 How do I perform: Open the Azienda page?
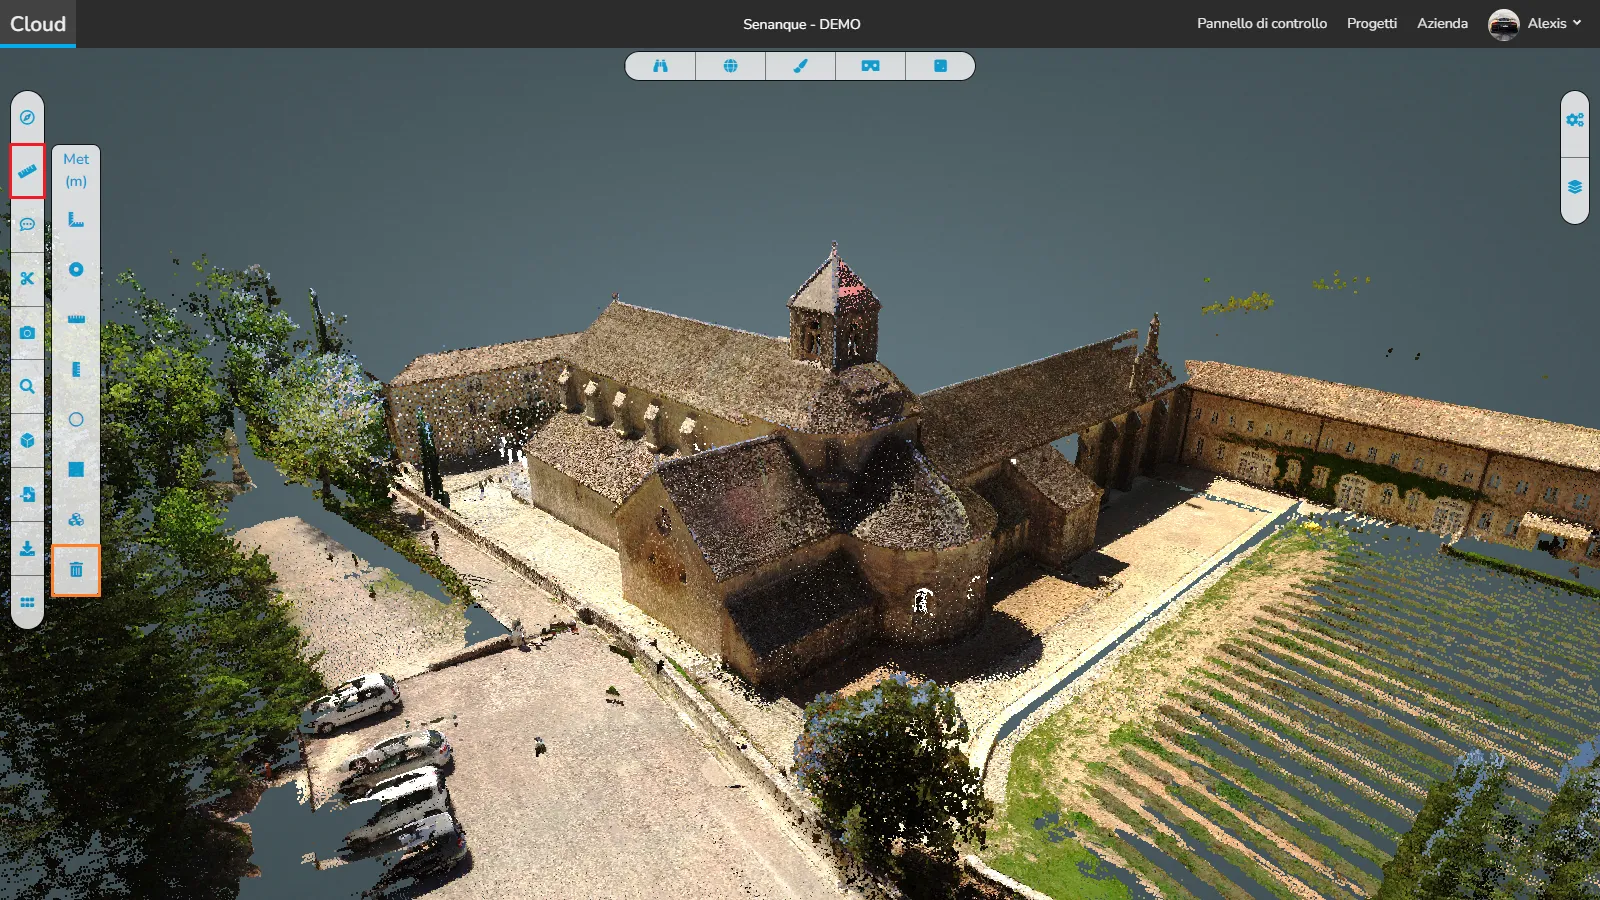click(1442, 23)
